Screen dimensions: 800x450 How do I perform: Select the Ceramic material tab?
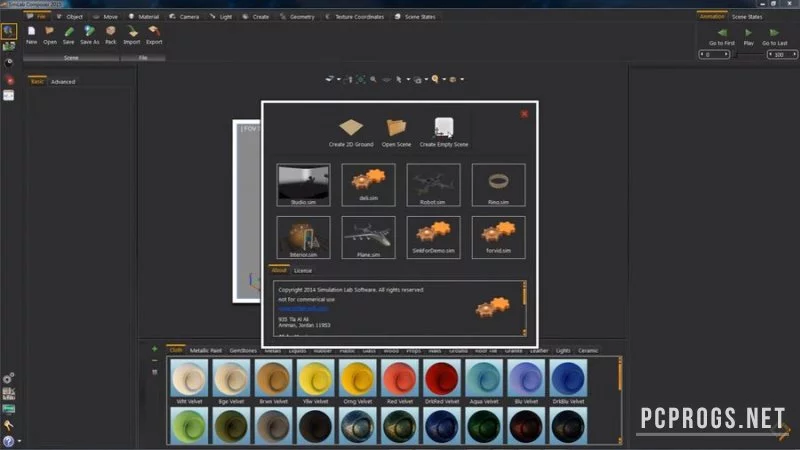(x=588, y=351)
